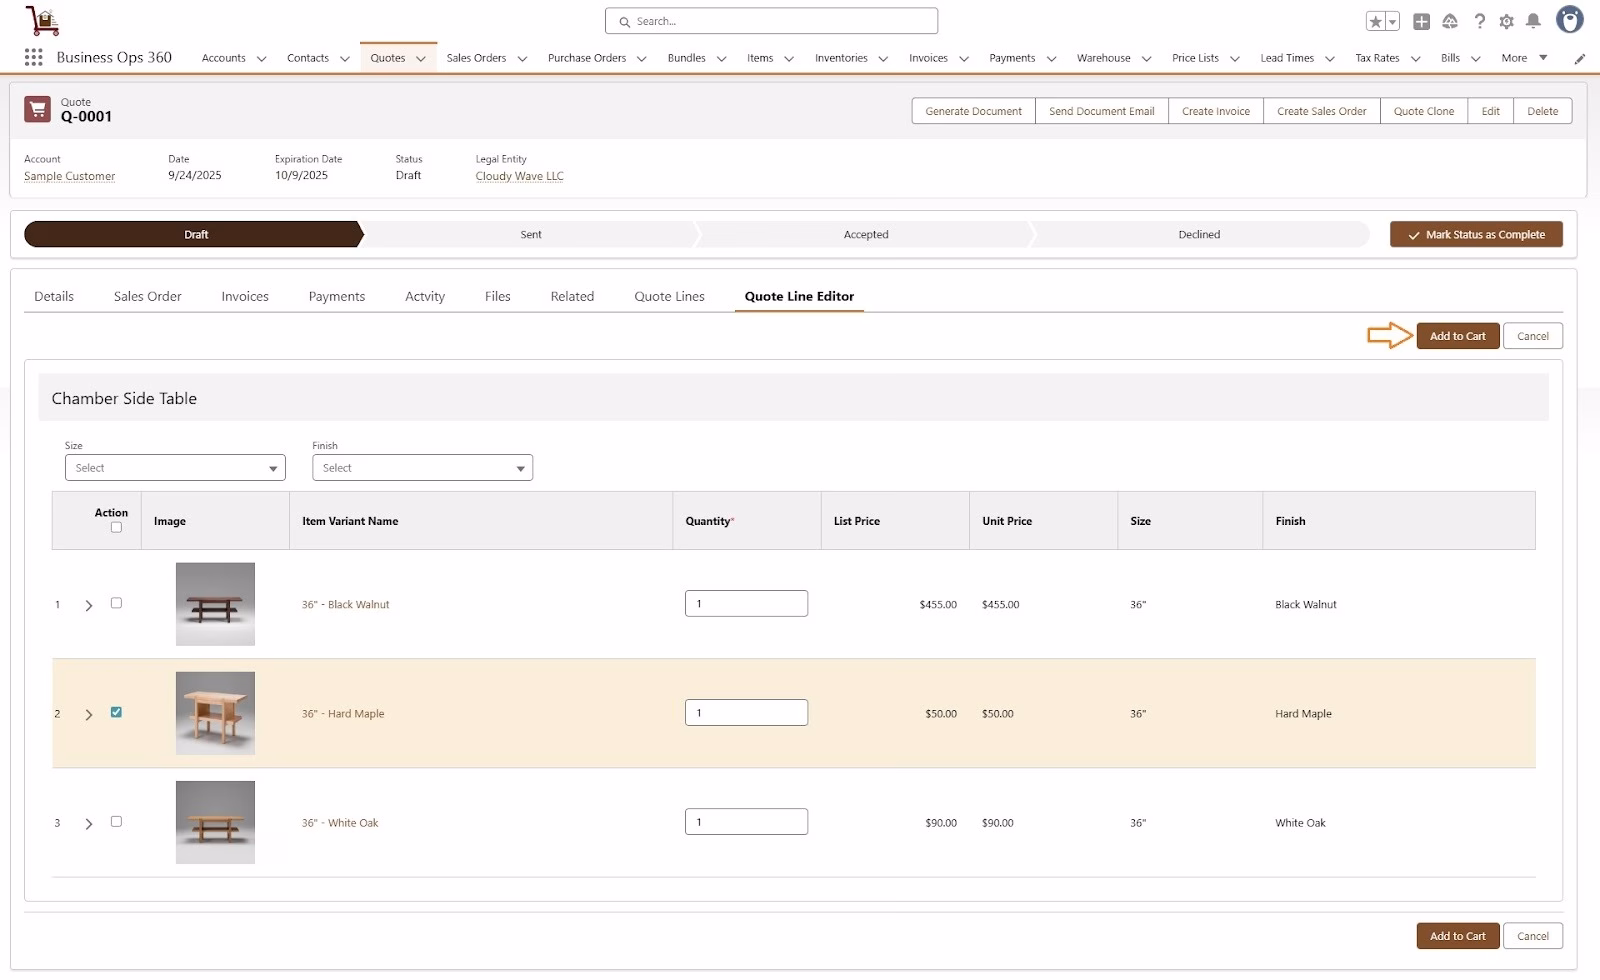The width and height of the screenshot is (1600, 980).
Task: Open the Sales Orders nav menu item
Action: click(x=476, y=58)
